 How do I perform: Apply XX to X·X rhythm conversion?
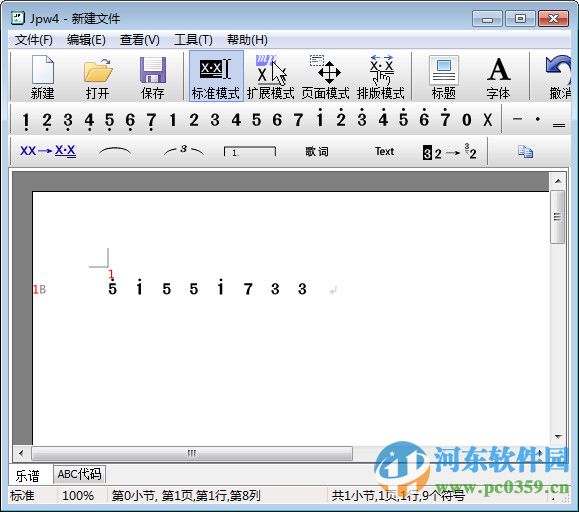click(48, 151)
